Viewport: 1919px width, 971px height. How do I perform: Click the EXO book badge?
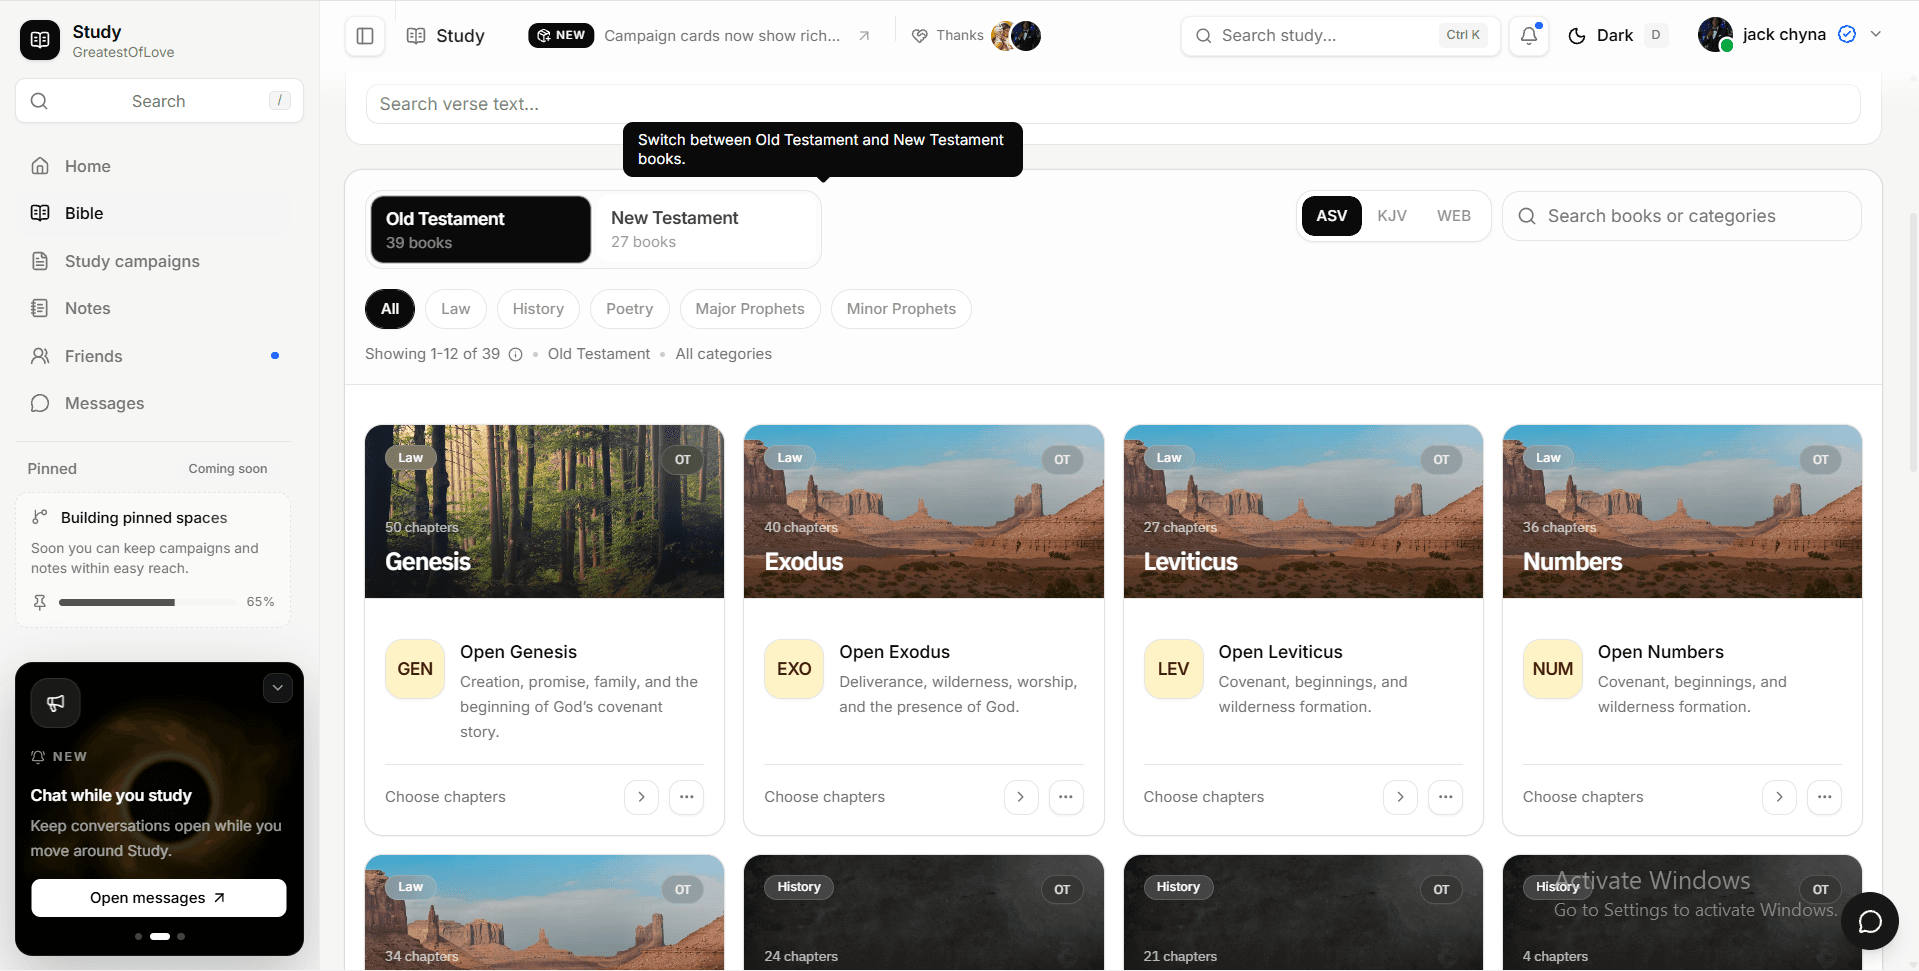pyautogui.click(x=794, y=669)
